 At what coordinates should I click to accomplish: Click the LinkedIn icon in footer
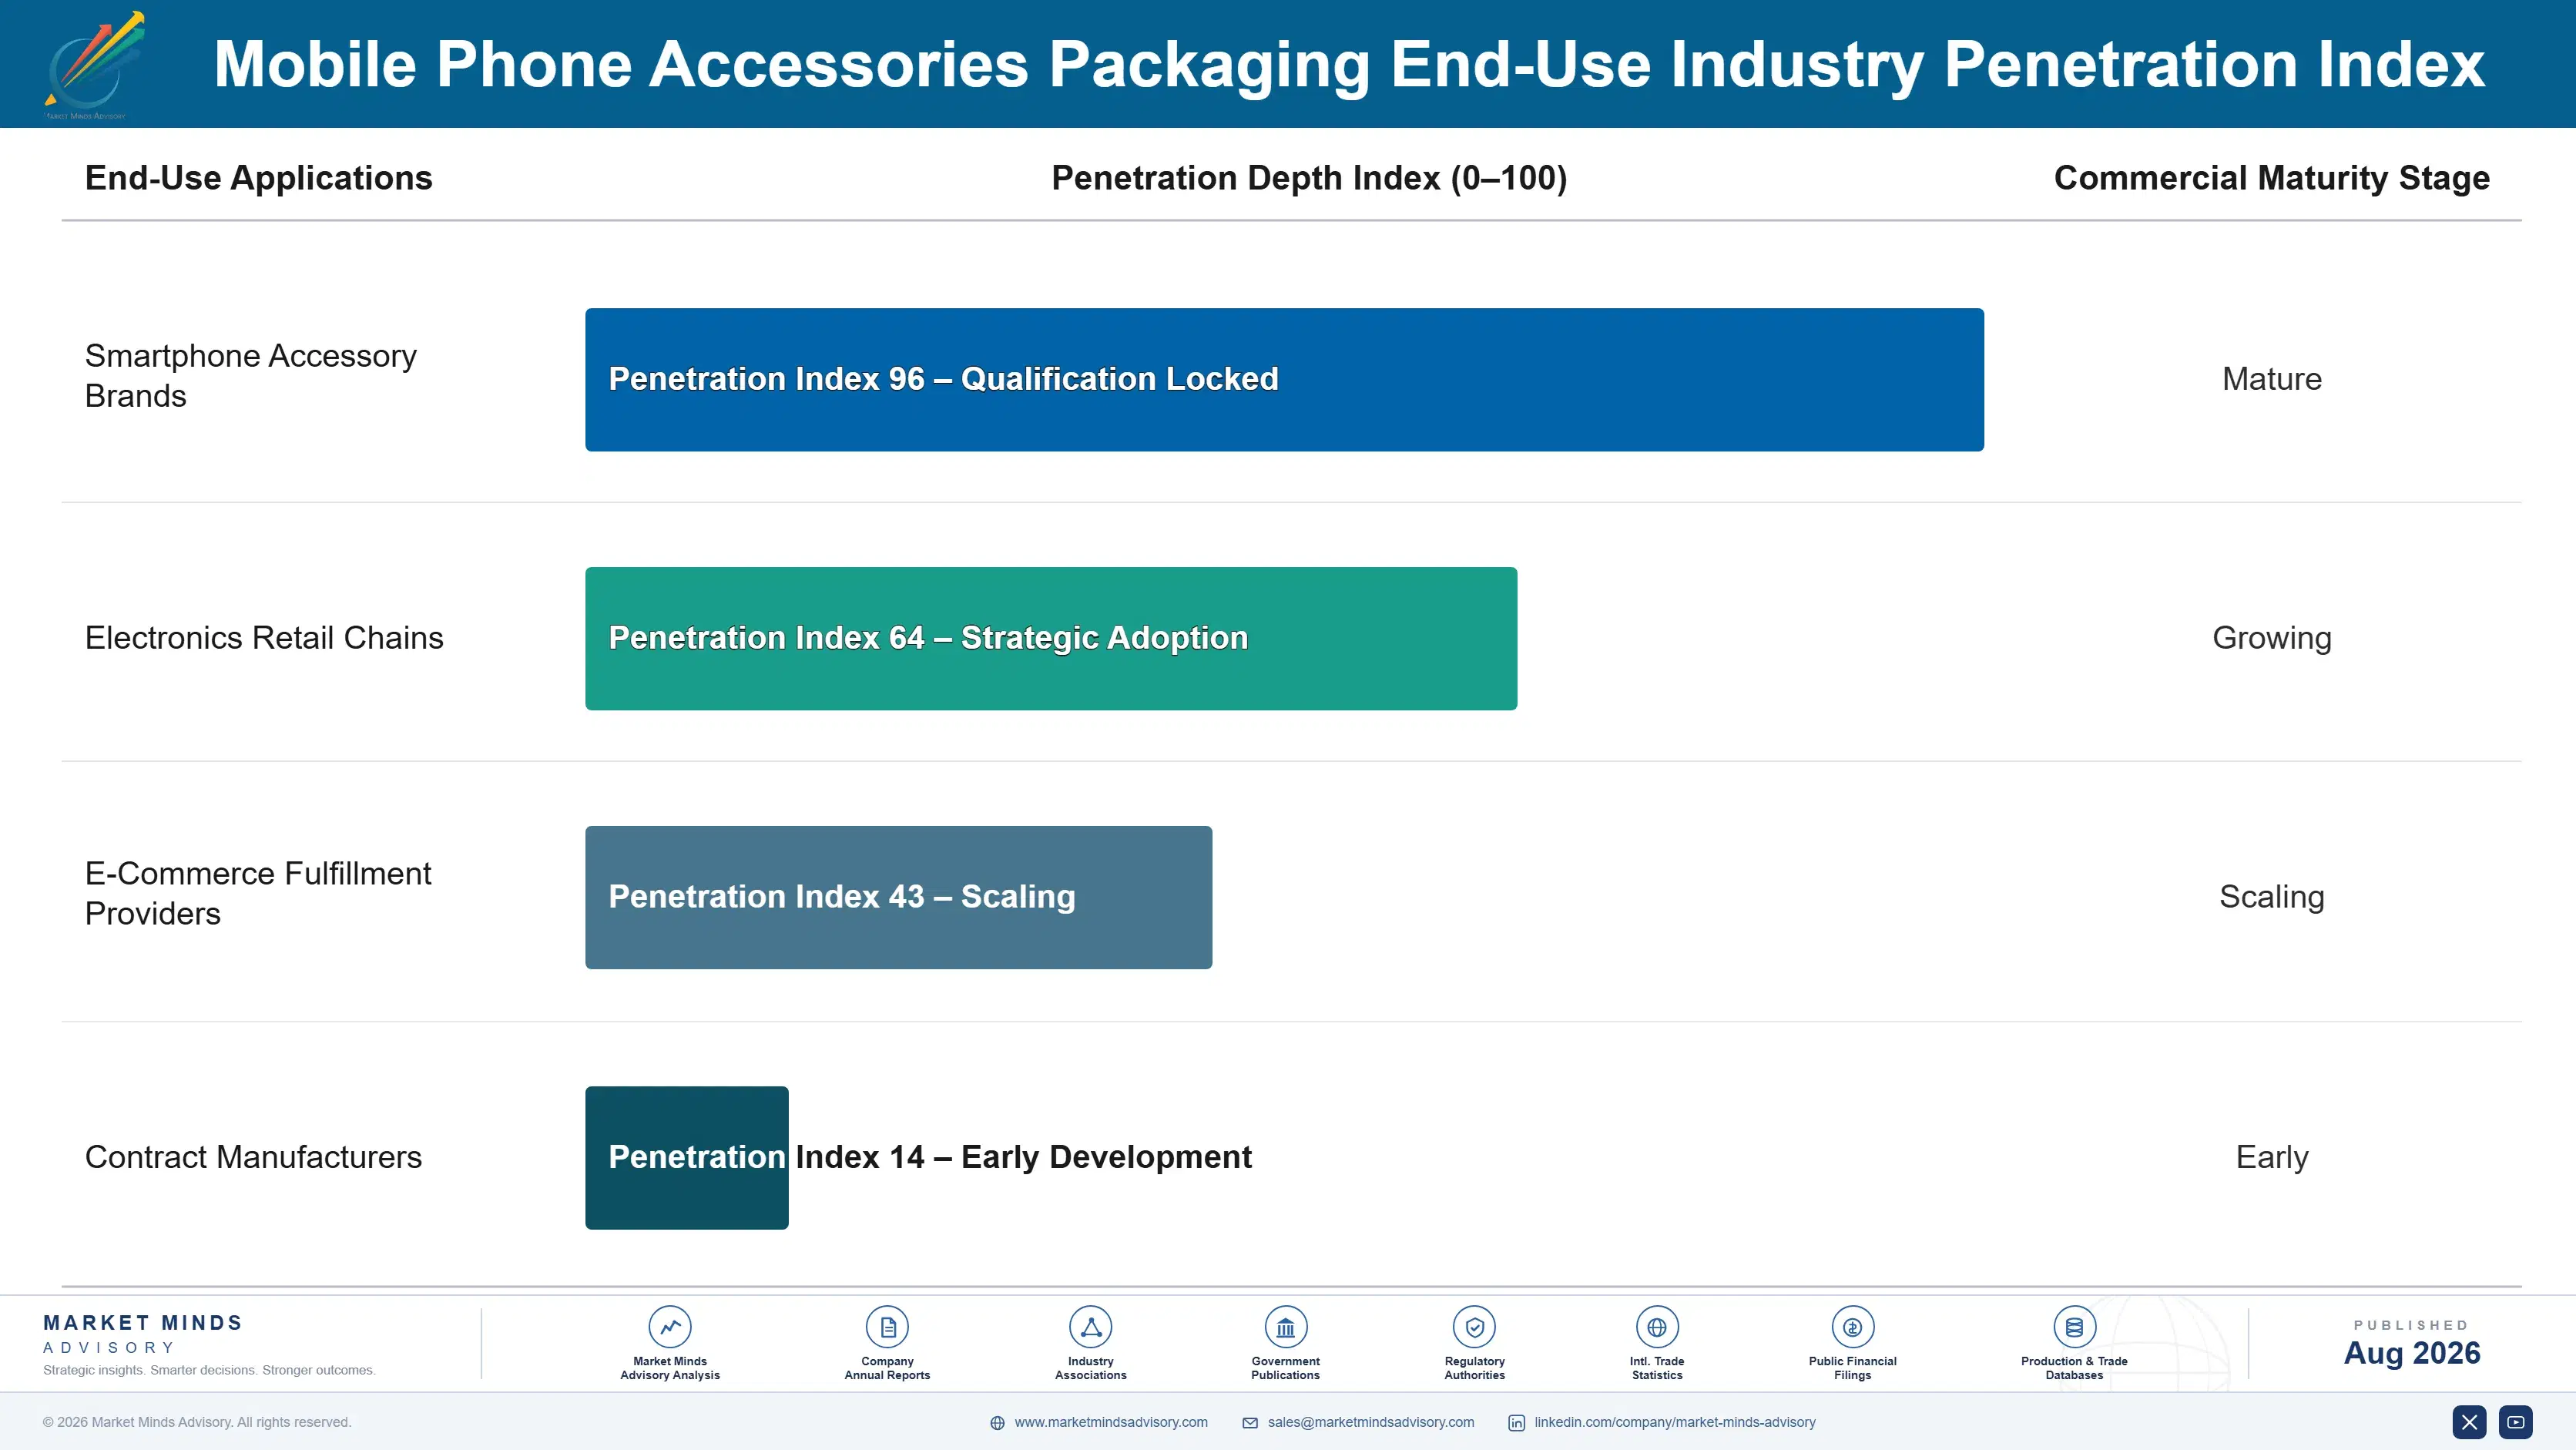click(x=1516, y=1422)
